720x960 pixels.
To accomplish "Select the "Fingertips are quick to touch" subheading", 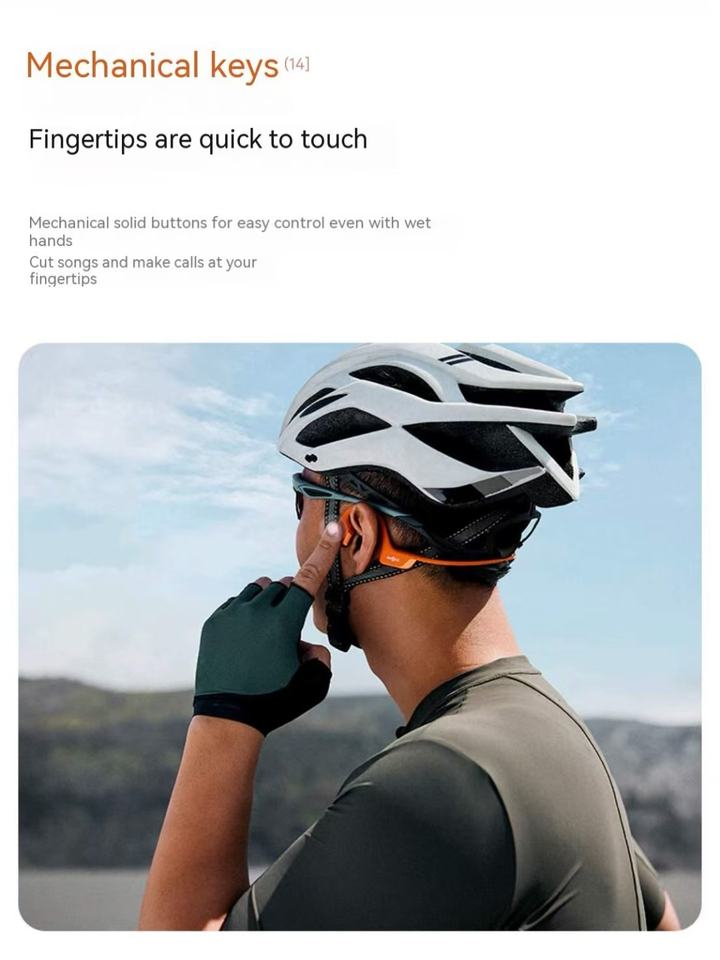I will pyautogui.click(x=198, y=140).
